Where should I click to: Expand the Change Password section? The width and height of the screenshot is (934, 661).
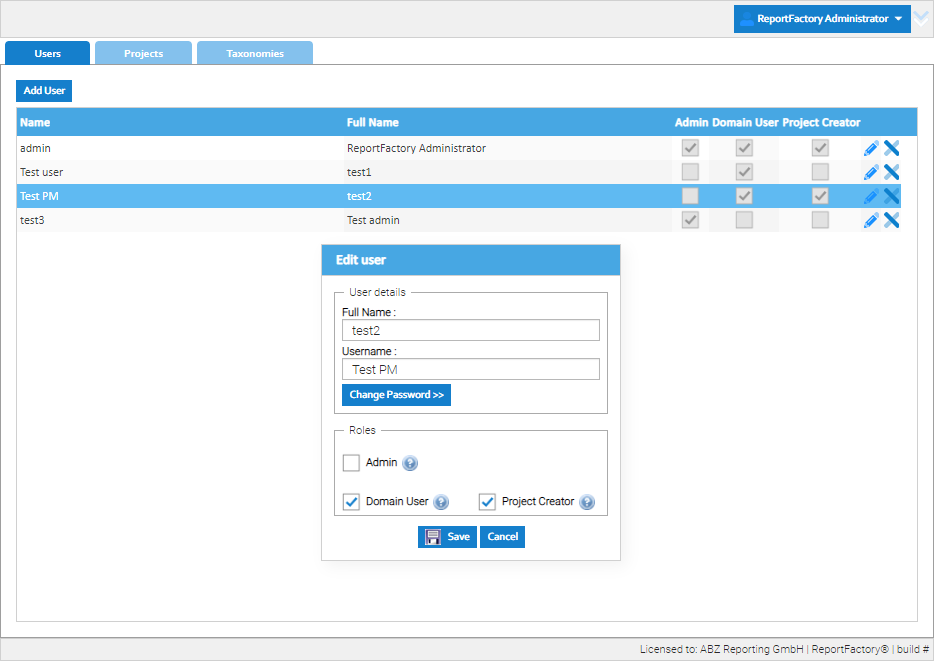pyautogui.click(x=396, y=395)
